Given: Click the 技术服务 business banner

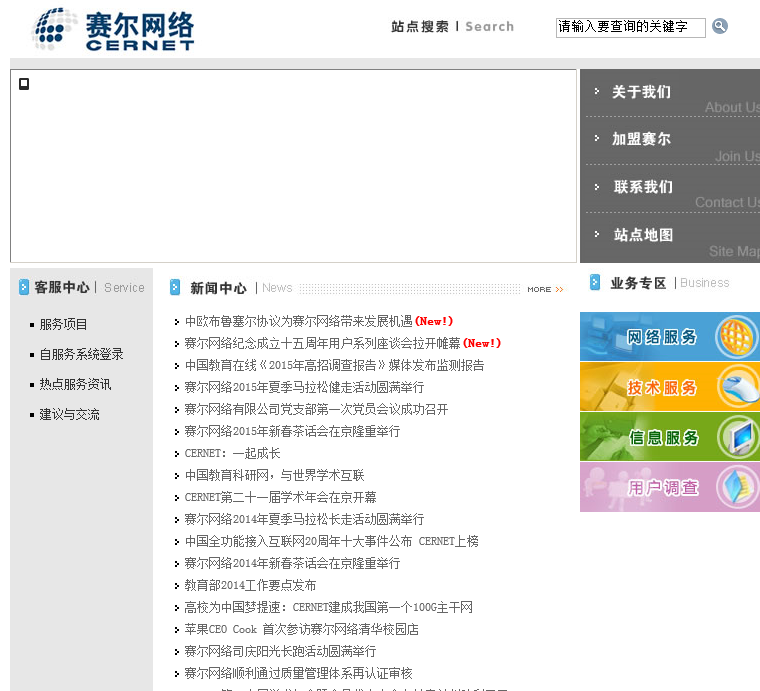Looking at the screenshot, I should point(670,387).
